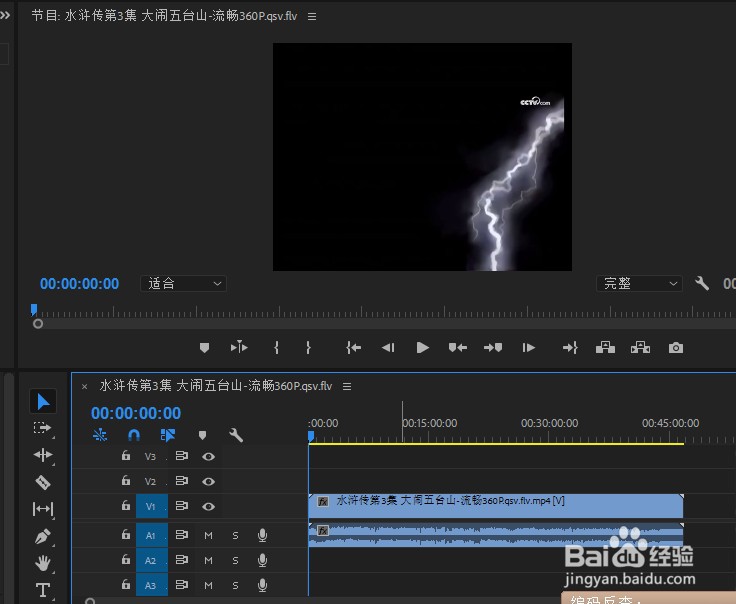736x604 pixels.
Task: Toggle V1 track output eye
Action: click(208, 506)
